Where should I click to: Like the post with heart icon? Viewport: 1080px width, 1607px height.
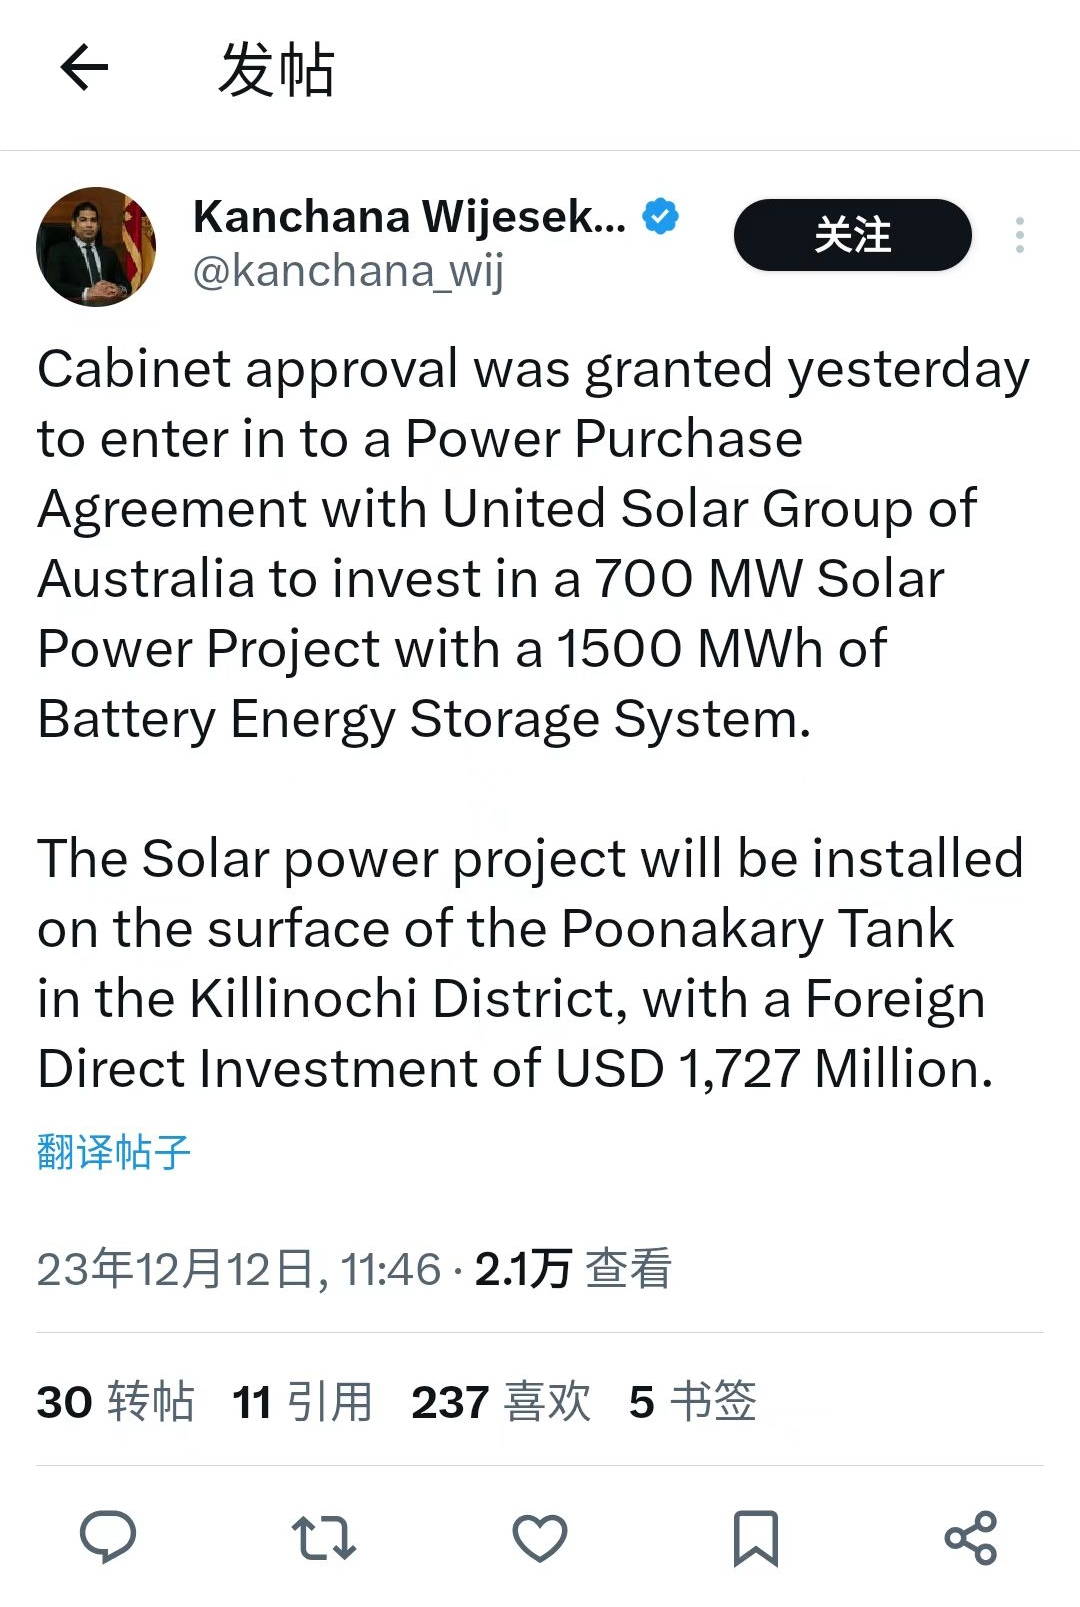click(x=540, y=1537)
